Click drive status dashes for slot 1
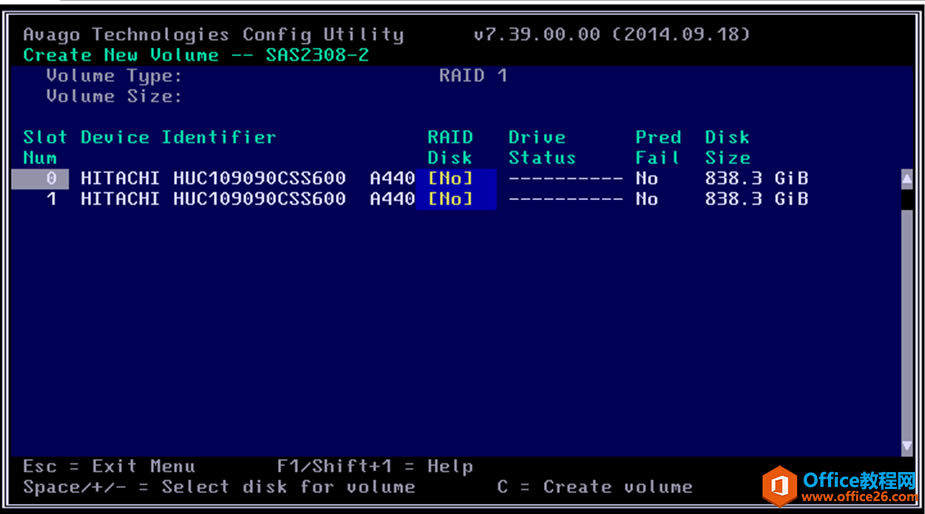The height and width of the screenshot is (514, 925). [x=566, y=199]
